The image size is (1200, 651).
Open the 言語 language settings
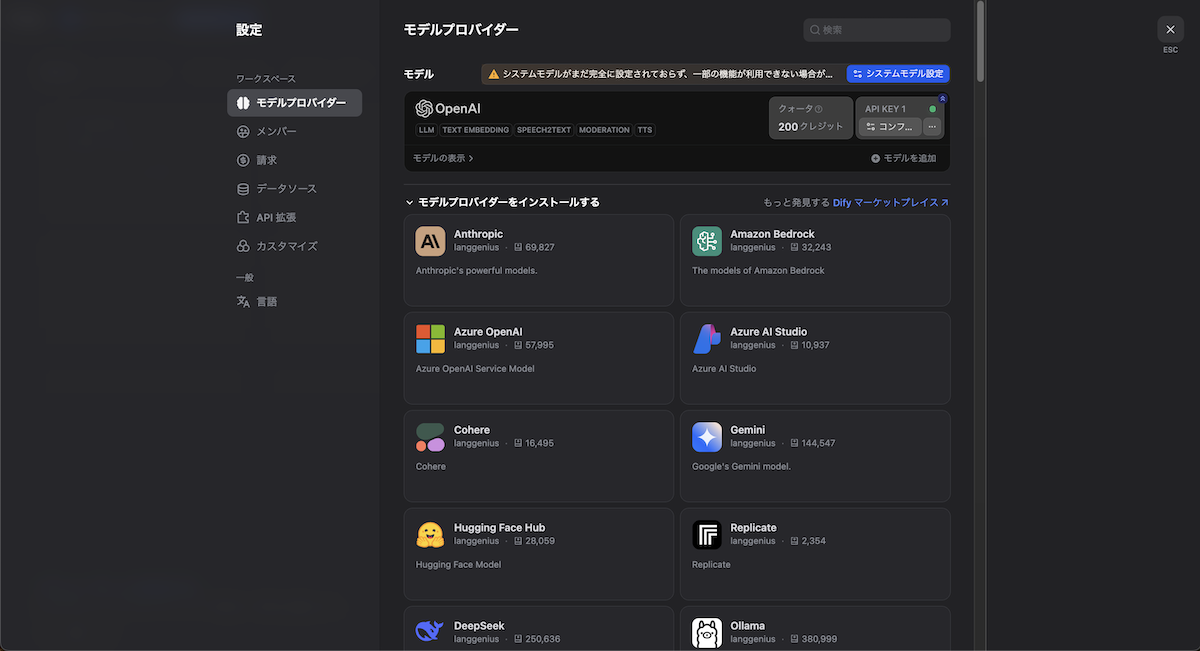[x=266, y=301]
